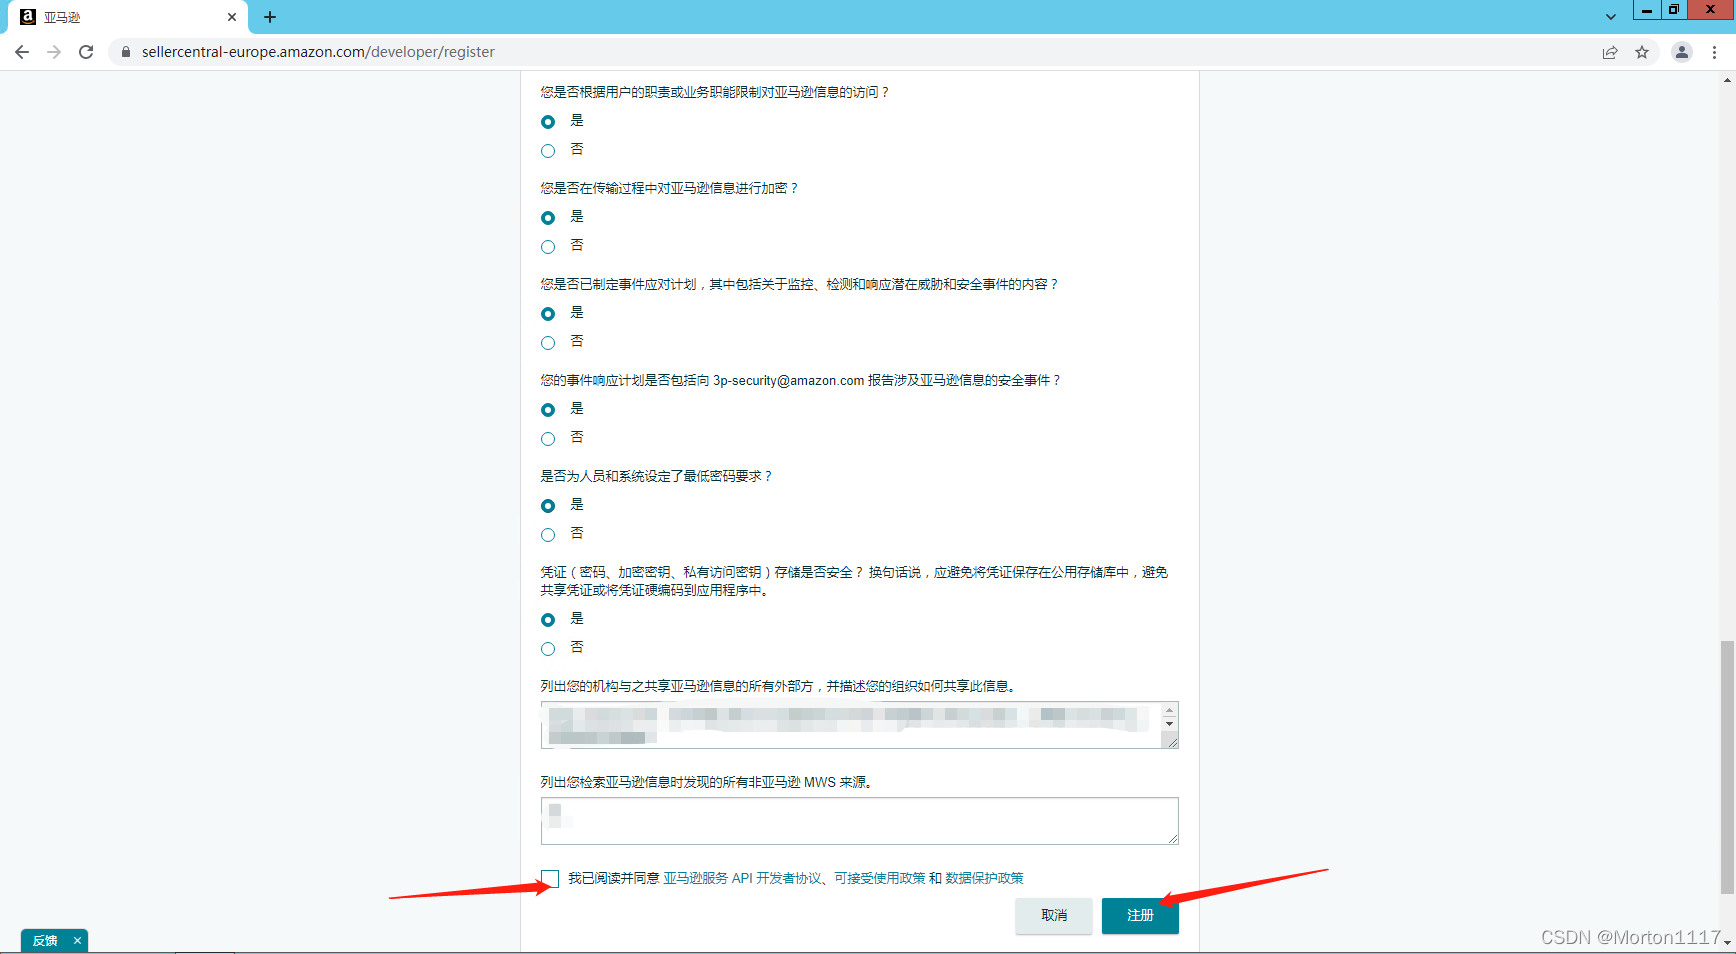Open the Chrome profile avatar icon

coord(1682,52)
